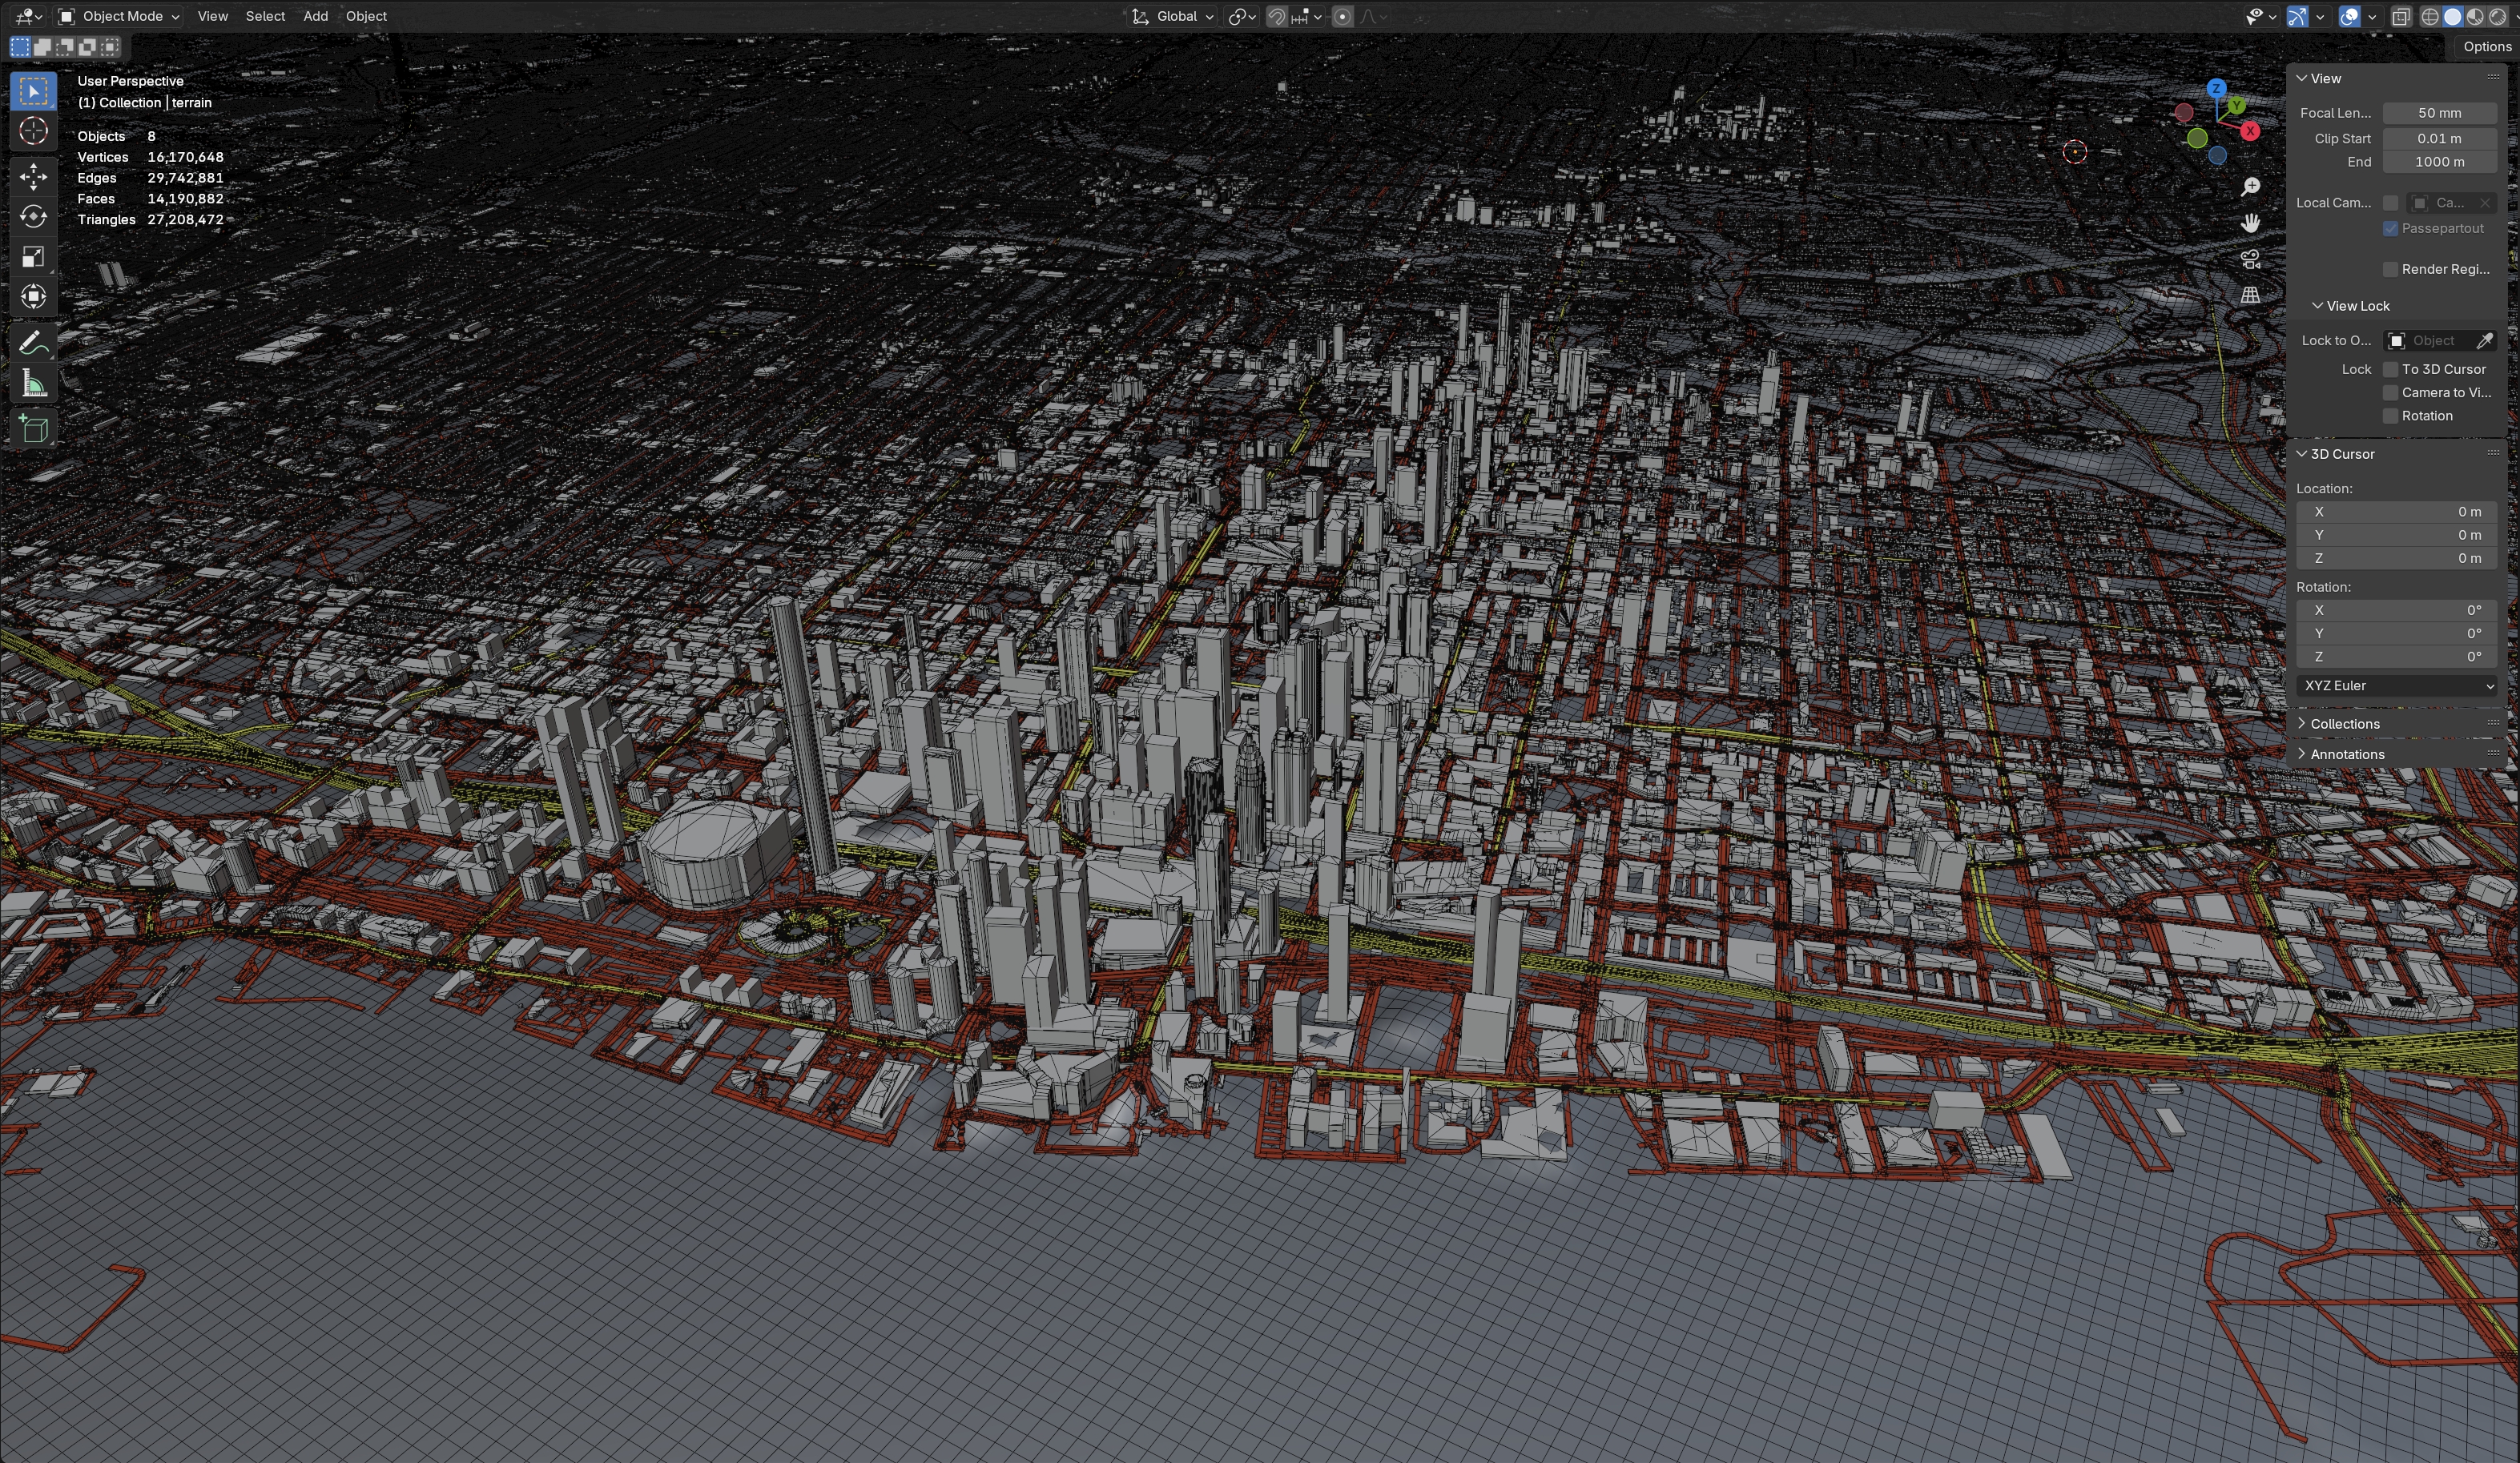
Task: Select the Rotate tool
Action: click(33, 216)
